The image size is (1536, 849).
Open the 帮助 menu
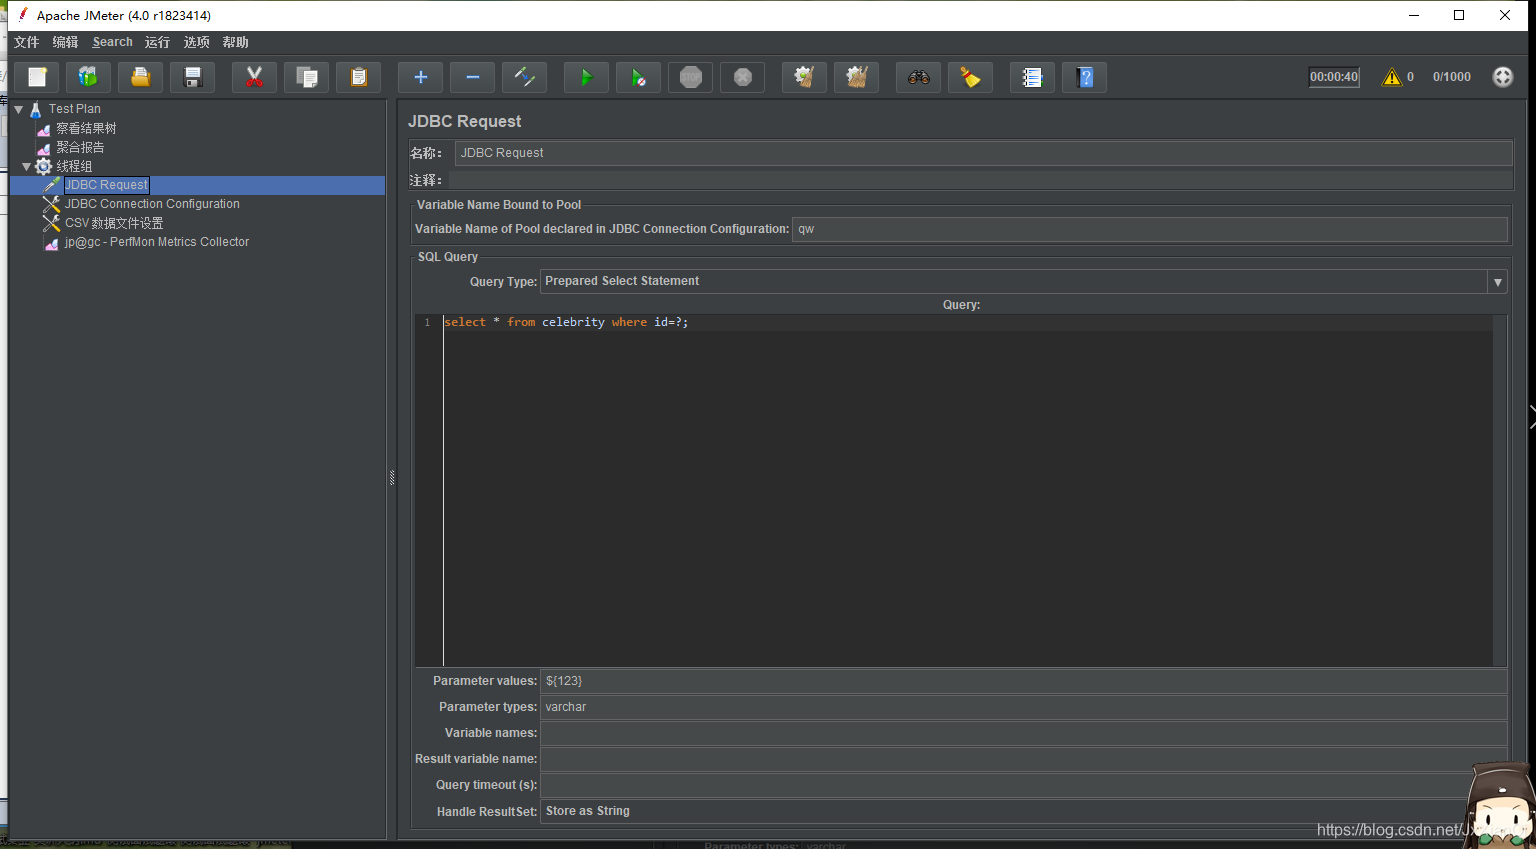click(236, 42)
